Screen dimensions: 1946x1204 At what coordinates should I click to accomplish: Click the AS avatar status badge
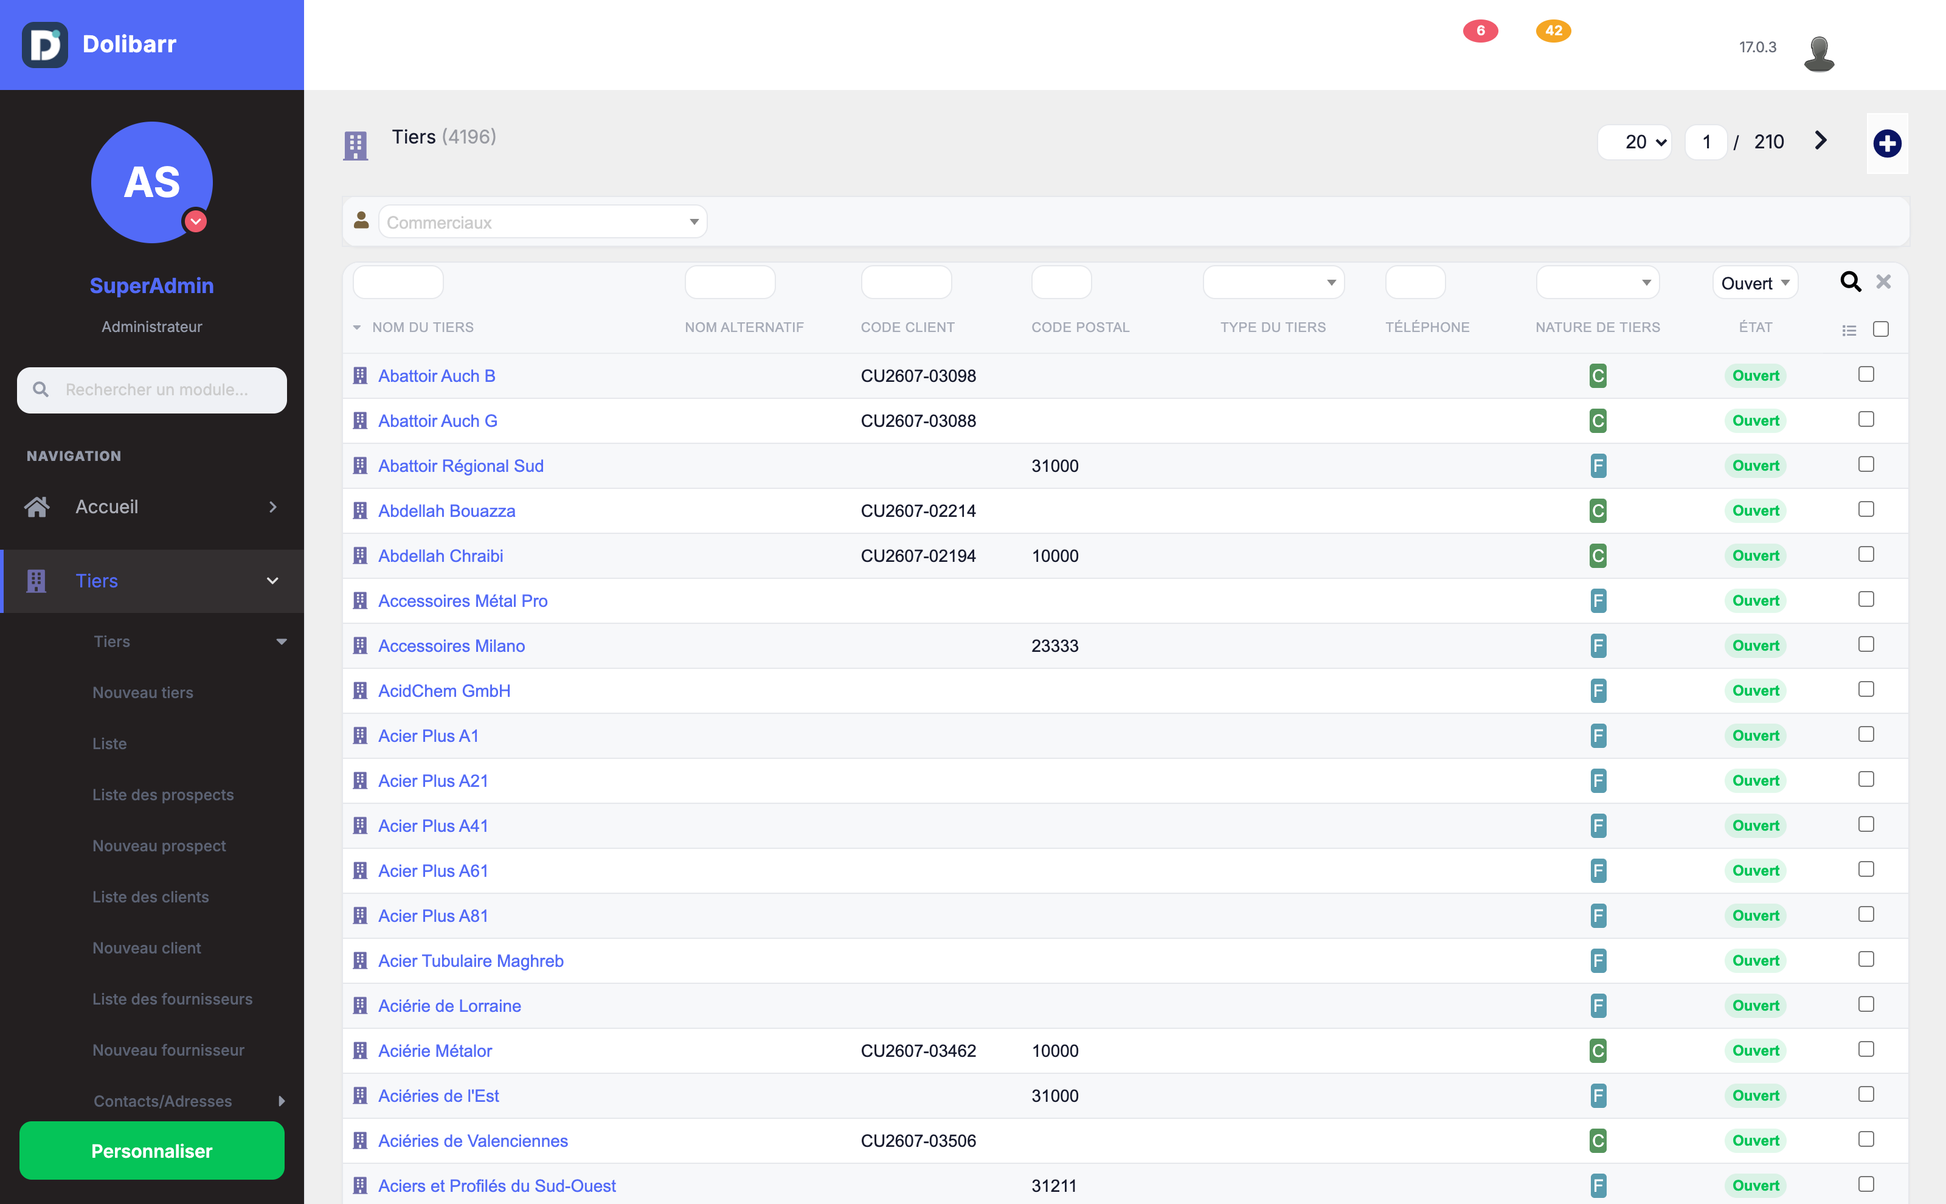(x=196, y=221)
